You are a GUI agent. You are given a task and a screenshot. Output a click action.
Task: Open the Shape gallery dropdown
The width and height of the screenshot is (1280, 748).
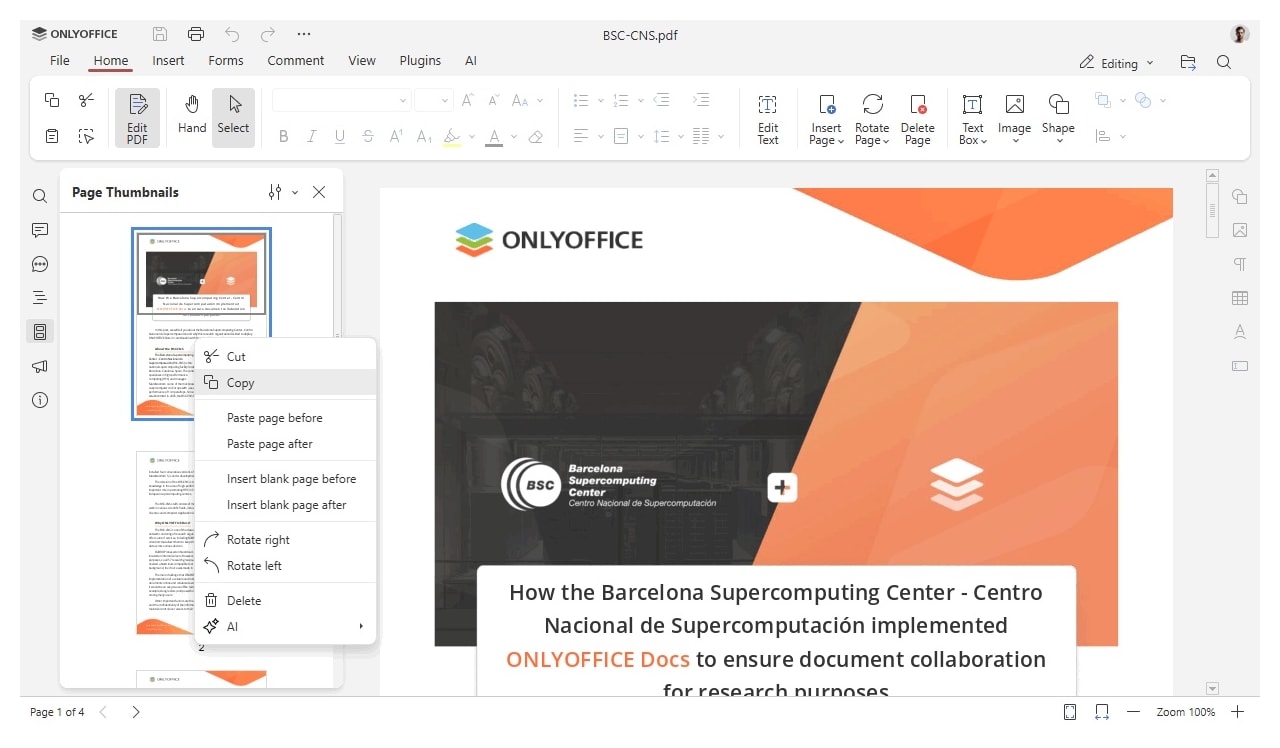coord(1058,118)
